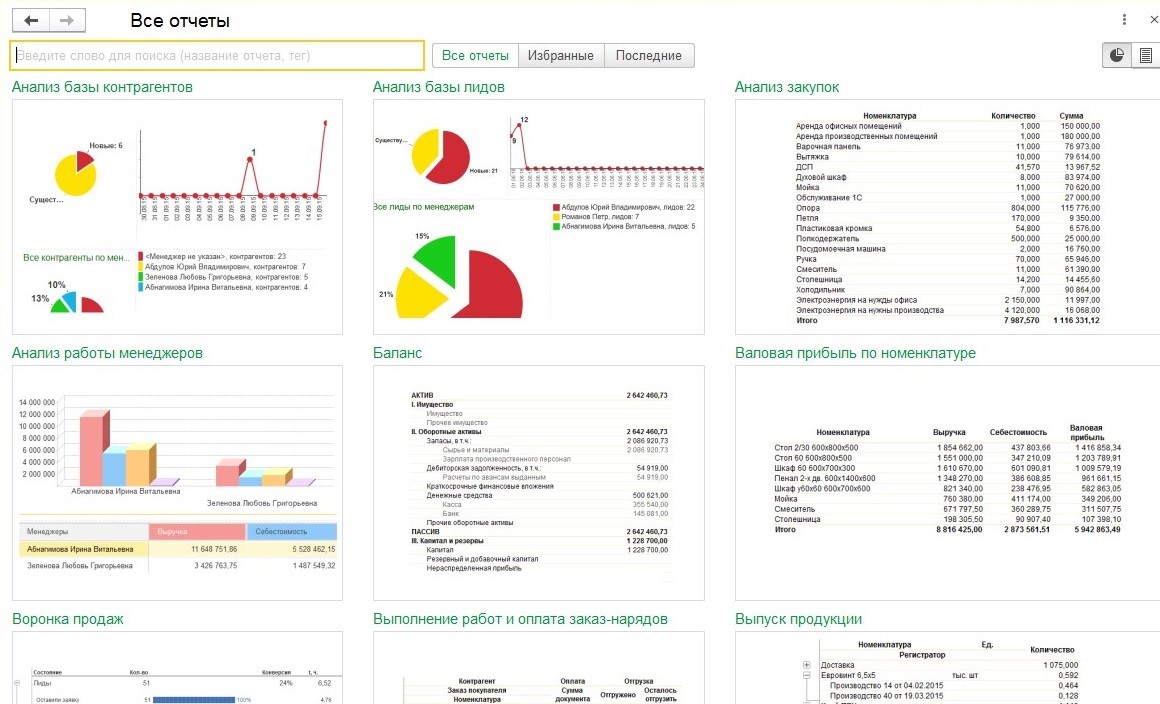The height and width of the screenshot is (704, 1160).
Task: Go back with the left arrow button
Action: pos(30,20)
